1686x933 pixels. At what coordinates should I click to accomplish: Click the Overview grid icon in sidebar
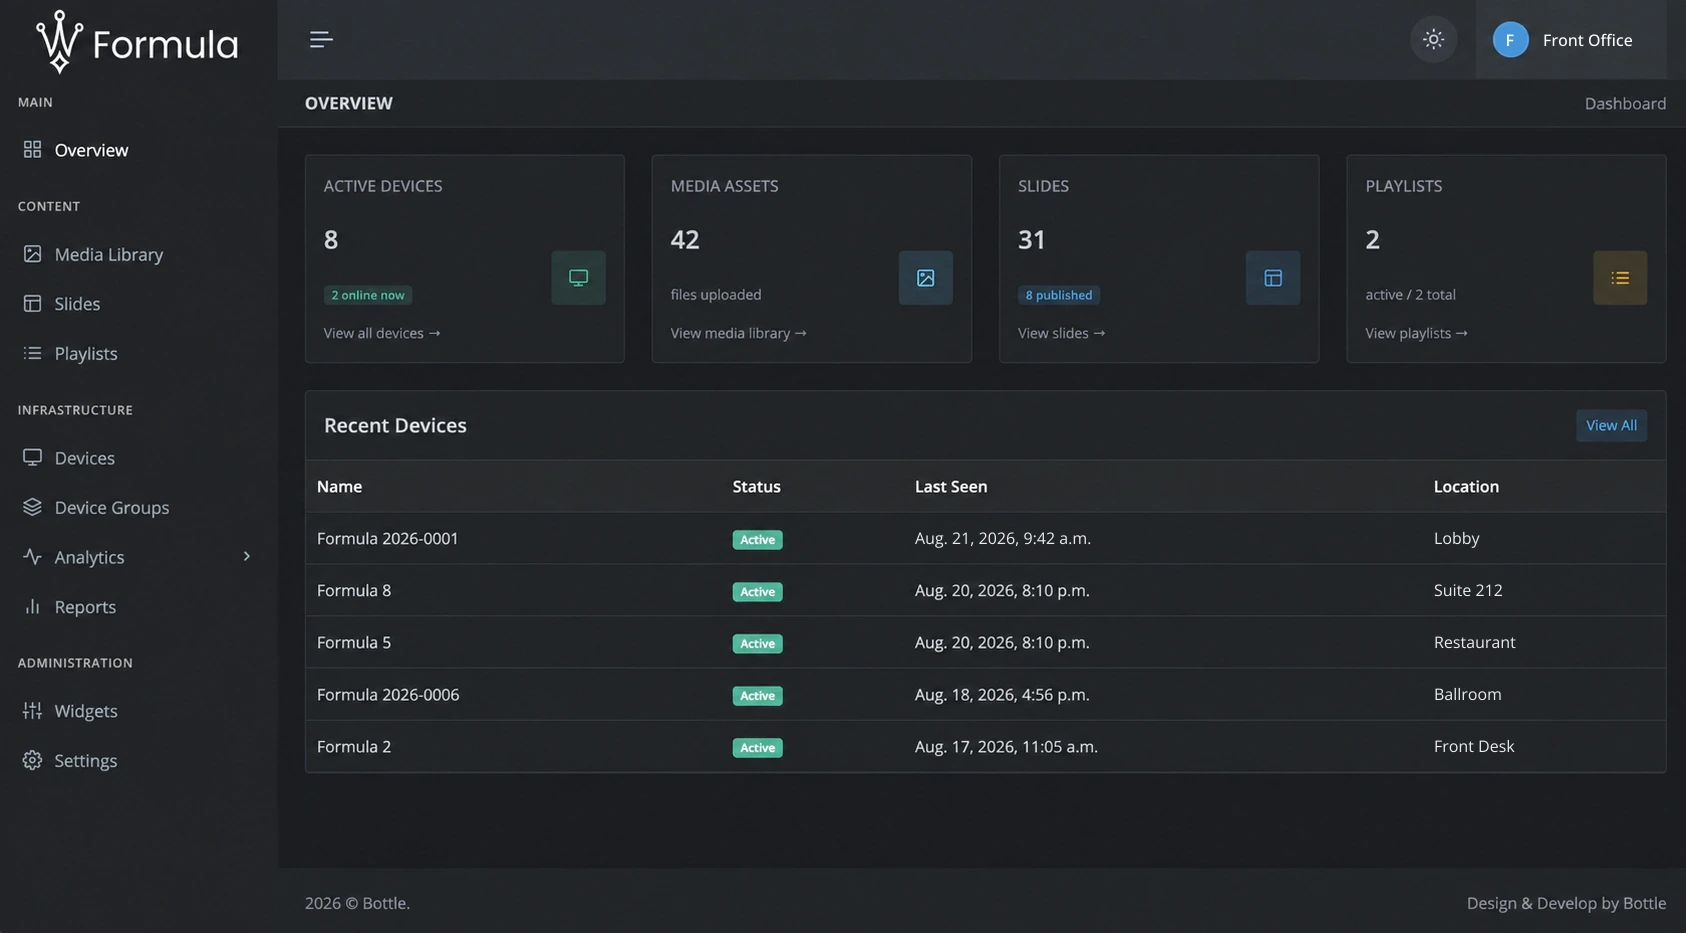(x=32, y=149)
